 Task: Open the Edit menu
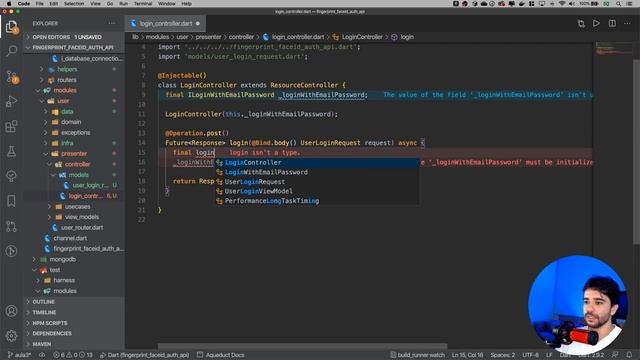click(53, 3)
